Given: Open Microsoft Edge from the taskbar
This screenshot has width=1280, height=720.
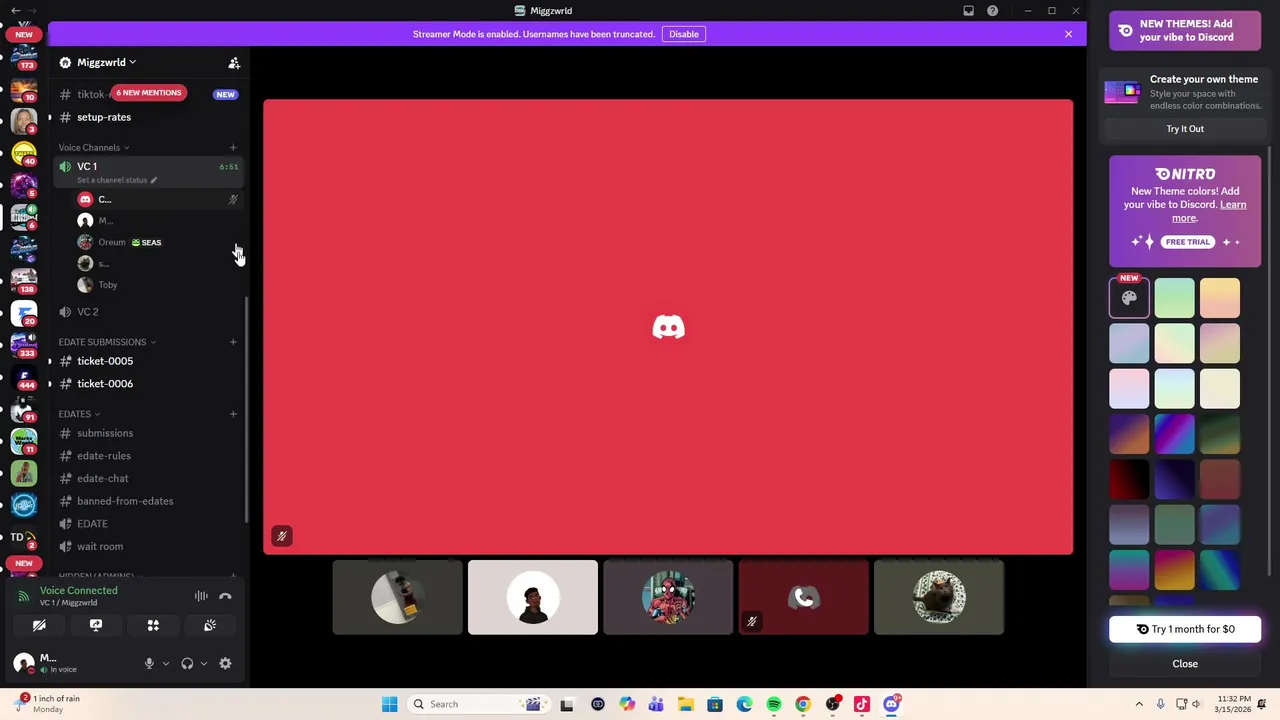Looking at the screenshot, I should (x=745, y=704).
